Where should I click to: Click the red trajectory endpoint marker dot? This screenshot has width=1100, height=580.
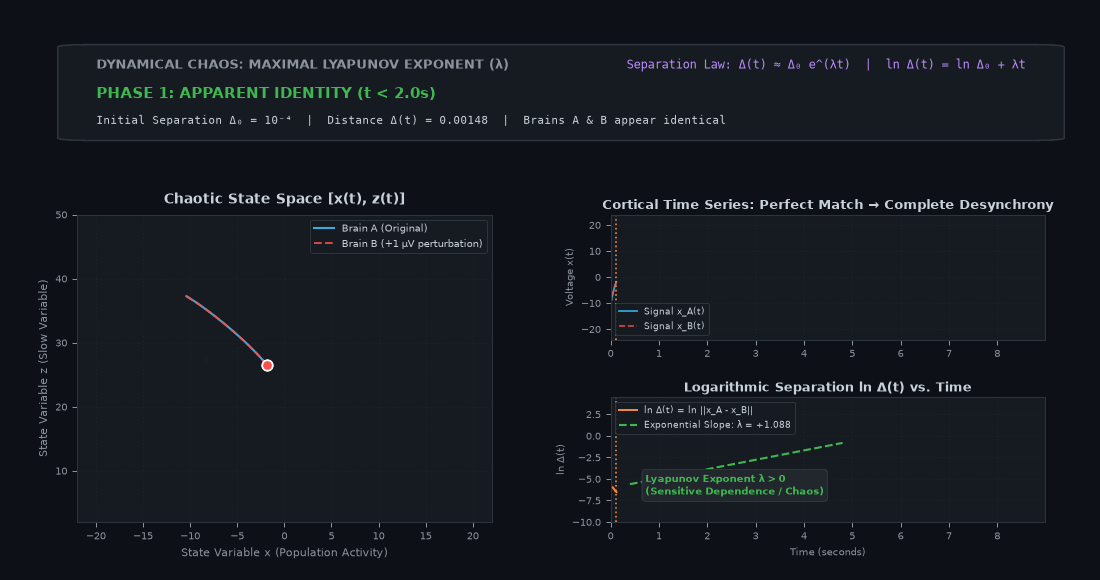[x=267, y=365]
